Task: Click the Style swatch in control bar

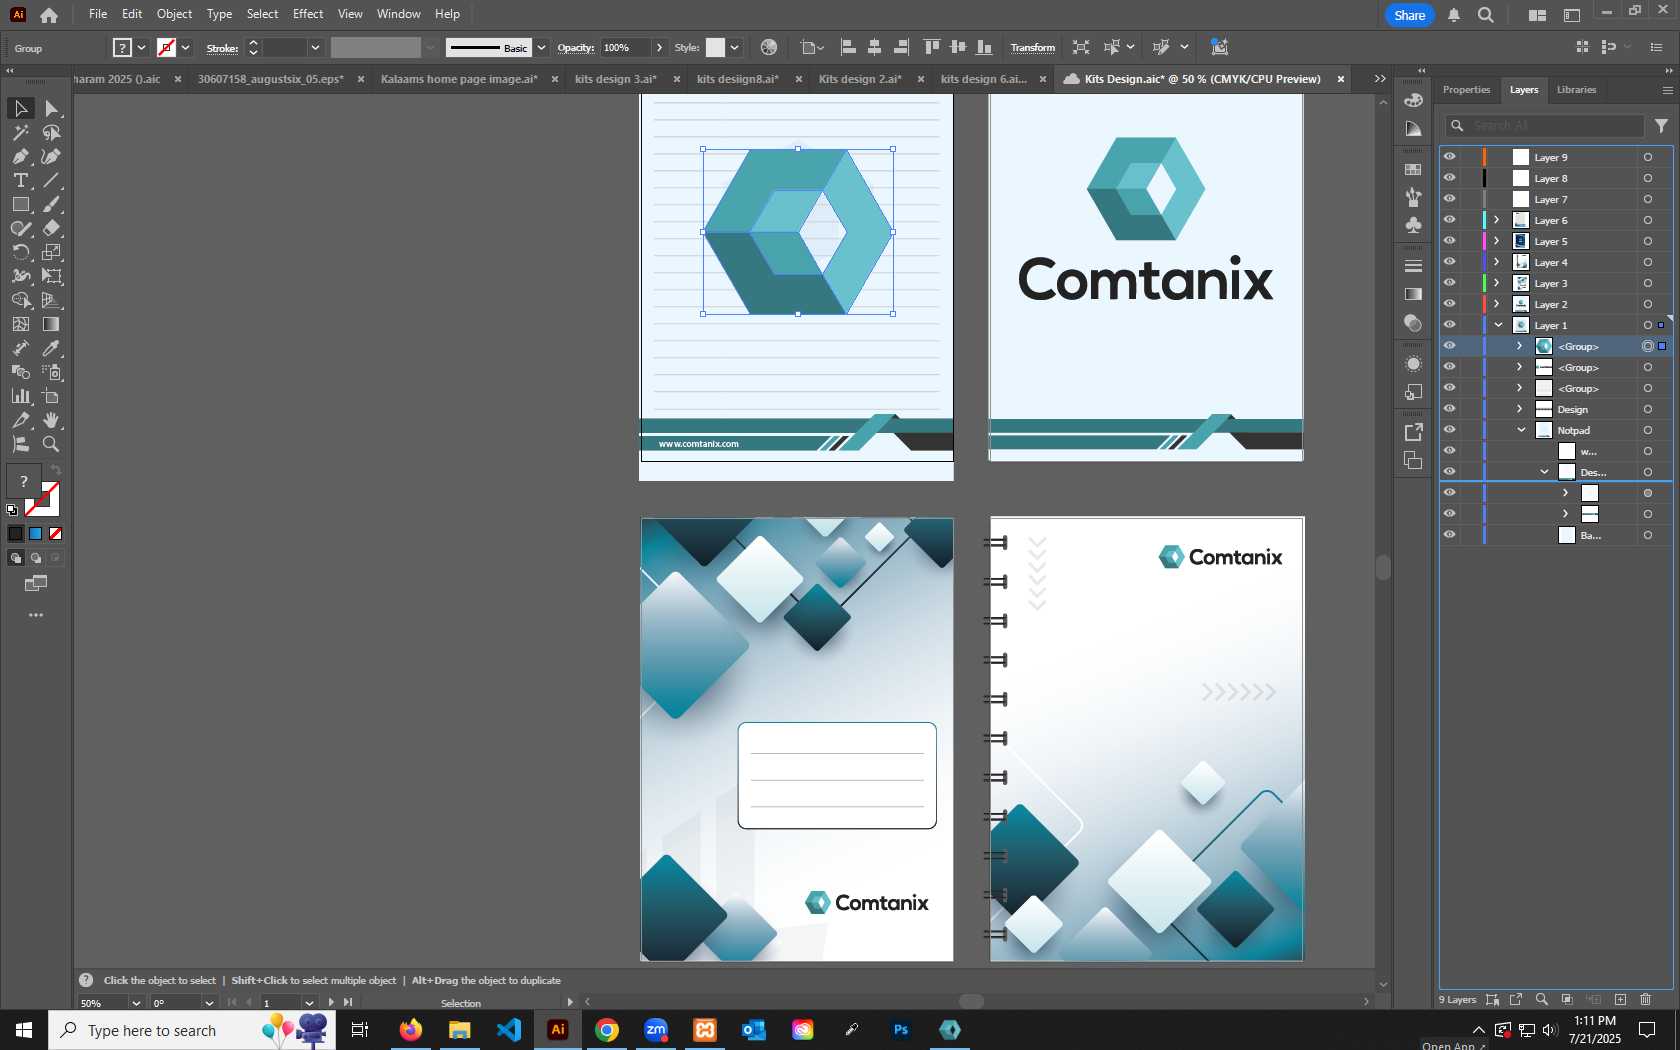Action: (715, 47)
